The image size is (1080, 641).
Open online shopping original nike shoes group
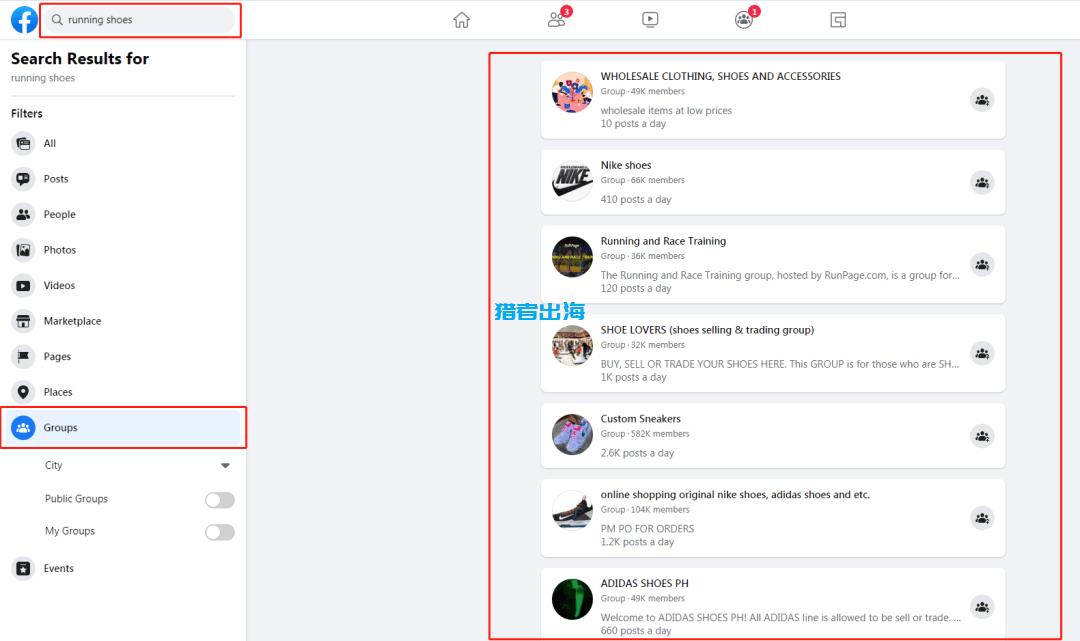tap(735, 494)
